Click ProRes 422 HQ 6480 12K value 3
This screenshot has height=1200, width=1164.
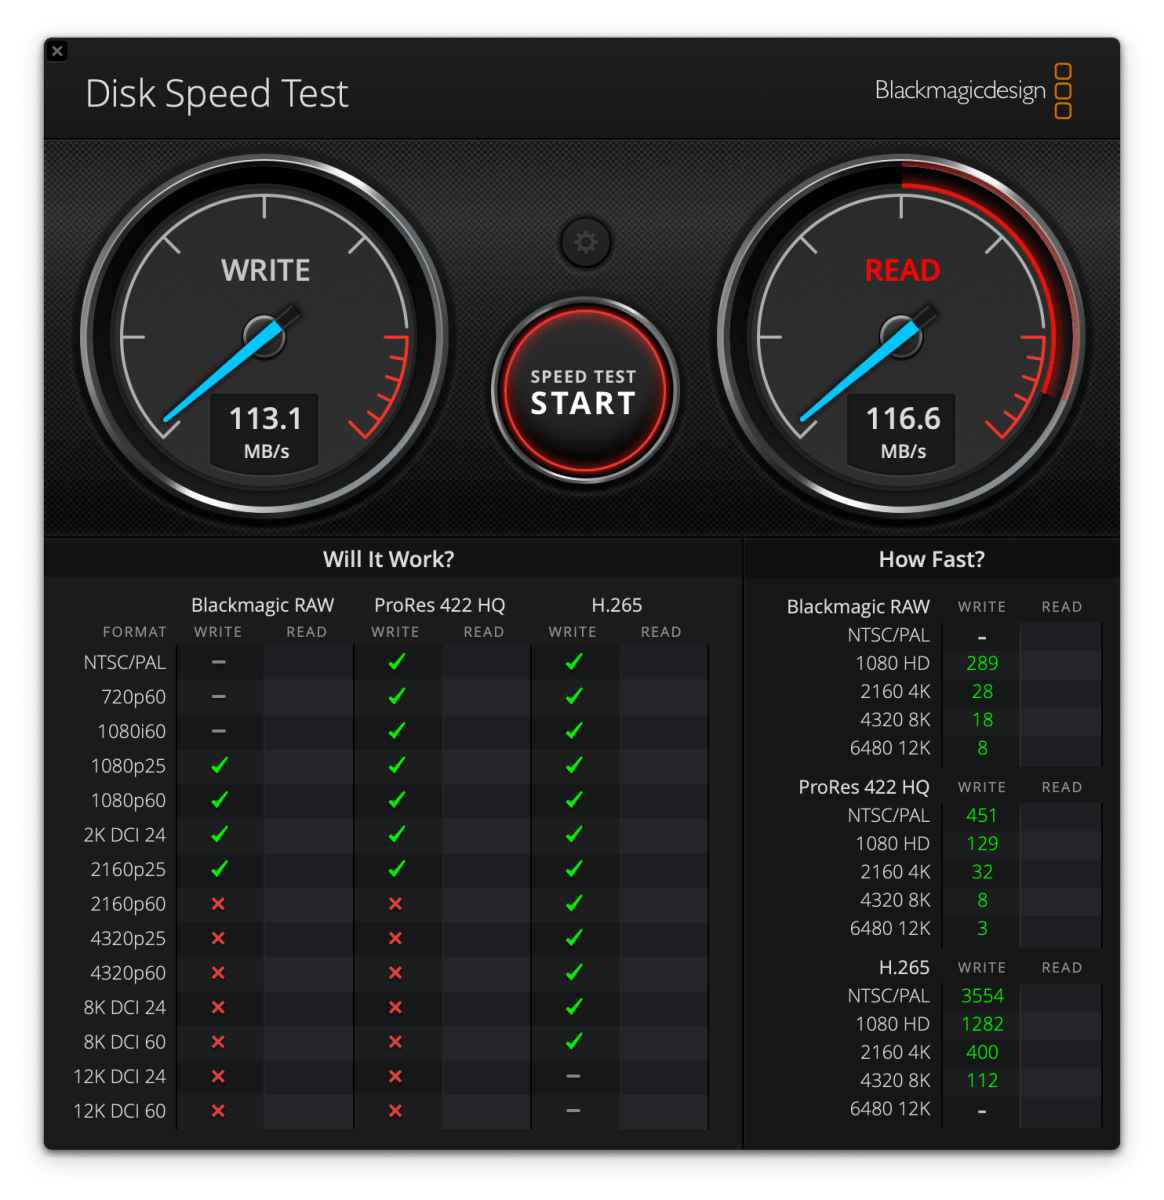(982, 929)
